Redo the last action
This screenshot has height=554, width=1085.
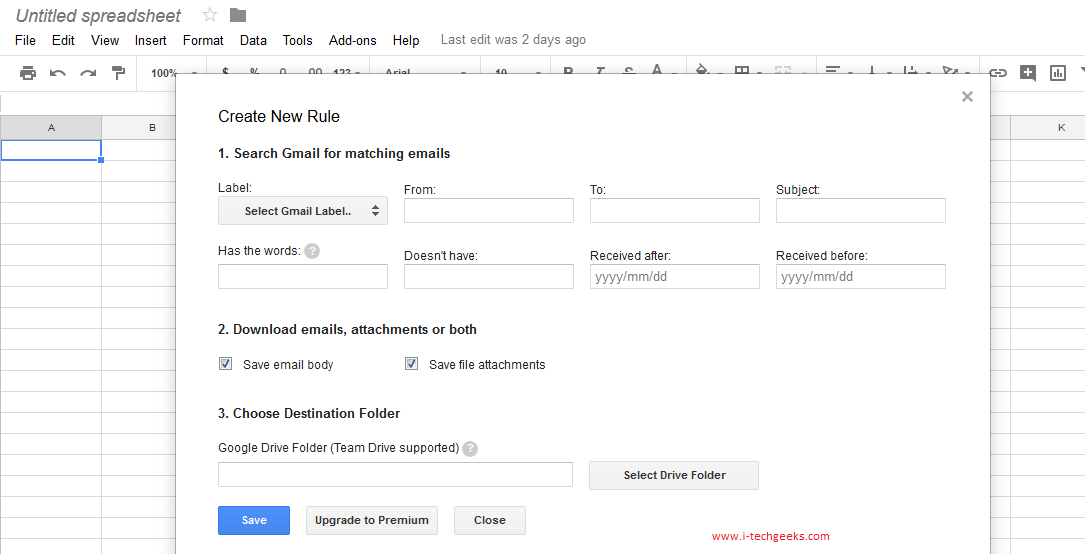(88, 73)
